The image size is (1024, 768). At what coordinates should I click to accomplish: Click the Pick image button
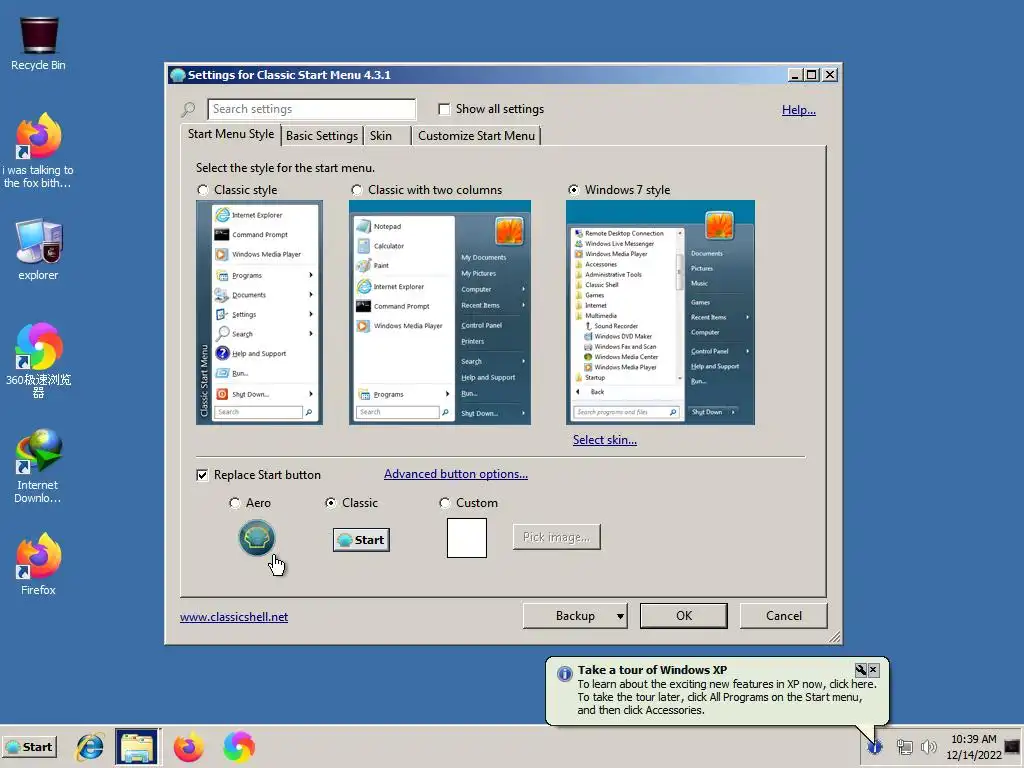click(x=556, y=537)
